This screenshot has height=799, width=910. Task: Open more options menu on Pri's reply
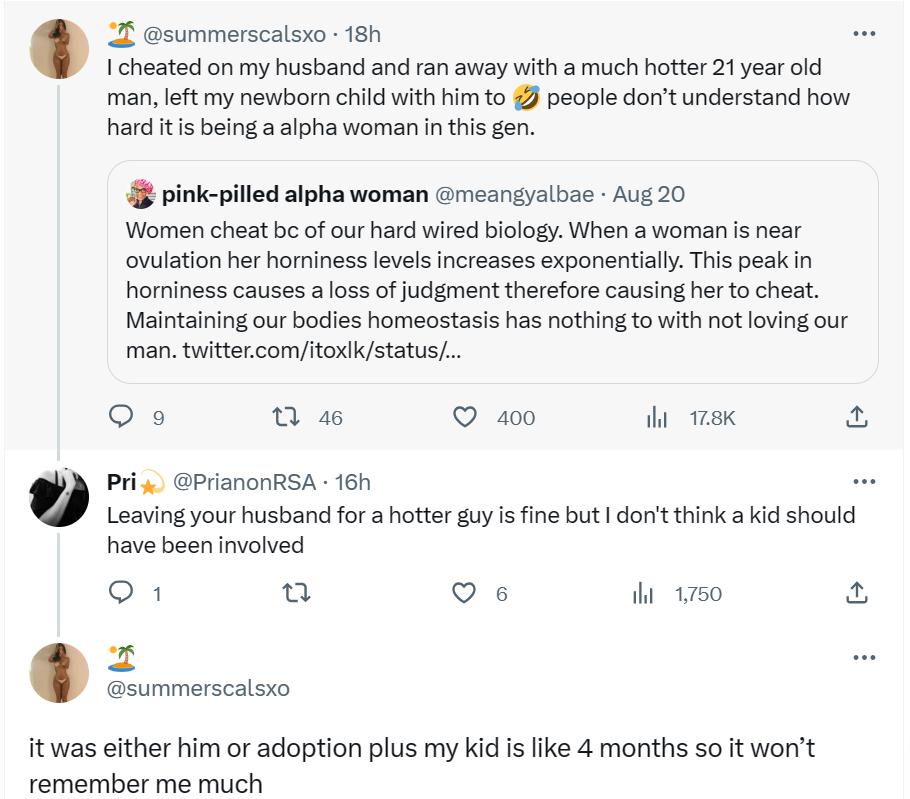pyautogui.click(x=864, y=481)
